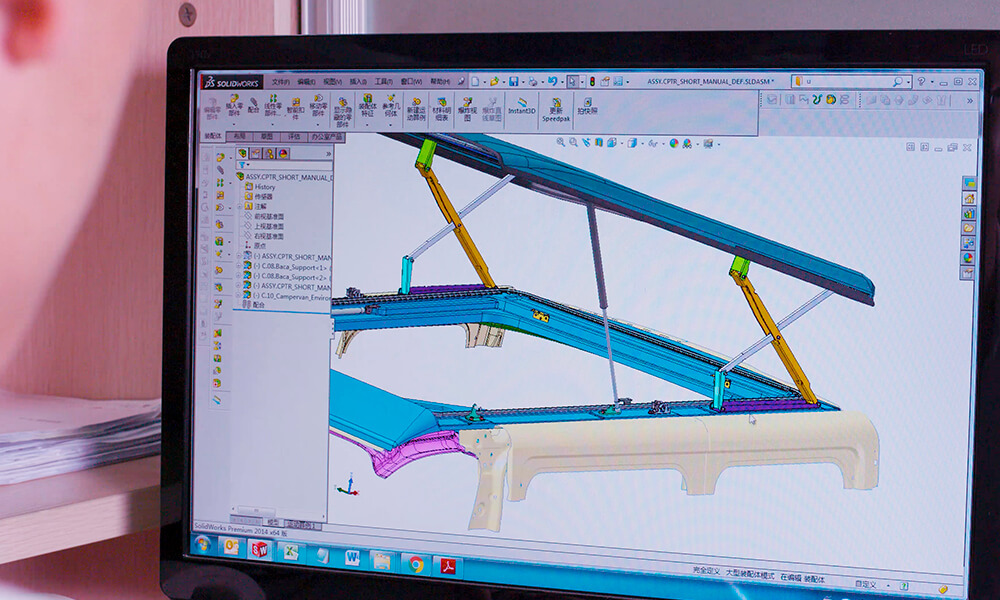This screenshot has width=1000, height=600.
Task: Open the 插入(I) Insert menu
Action: [358, 82]
